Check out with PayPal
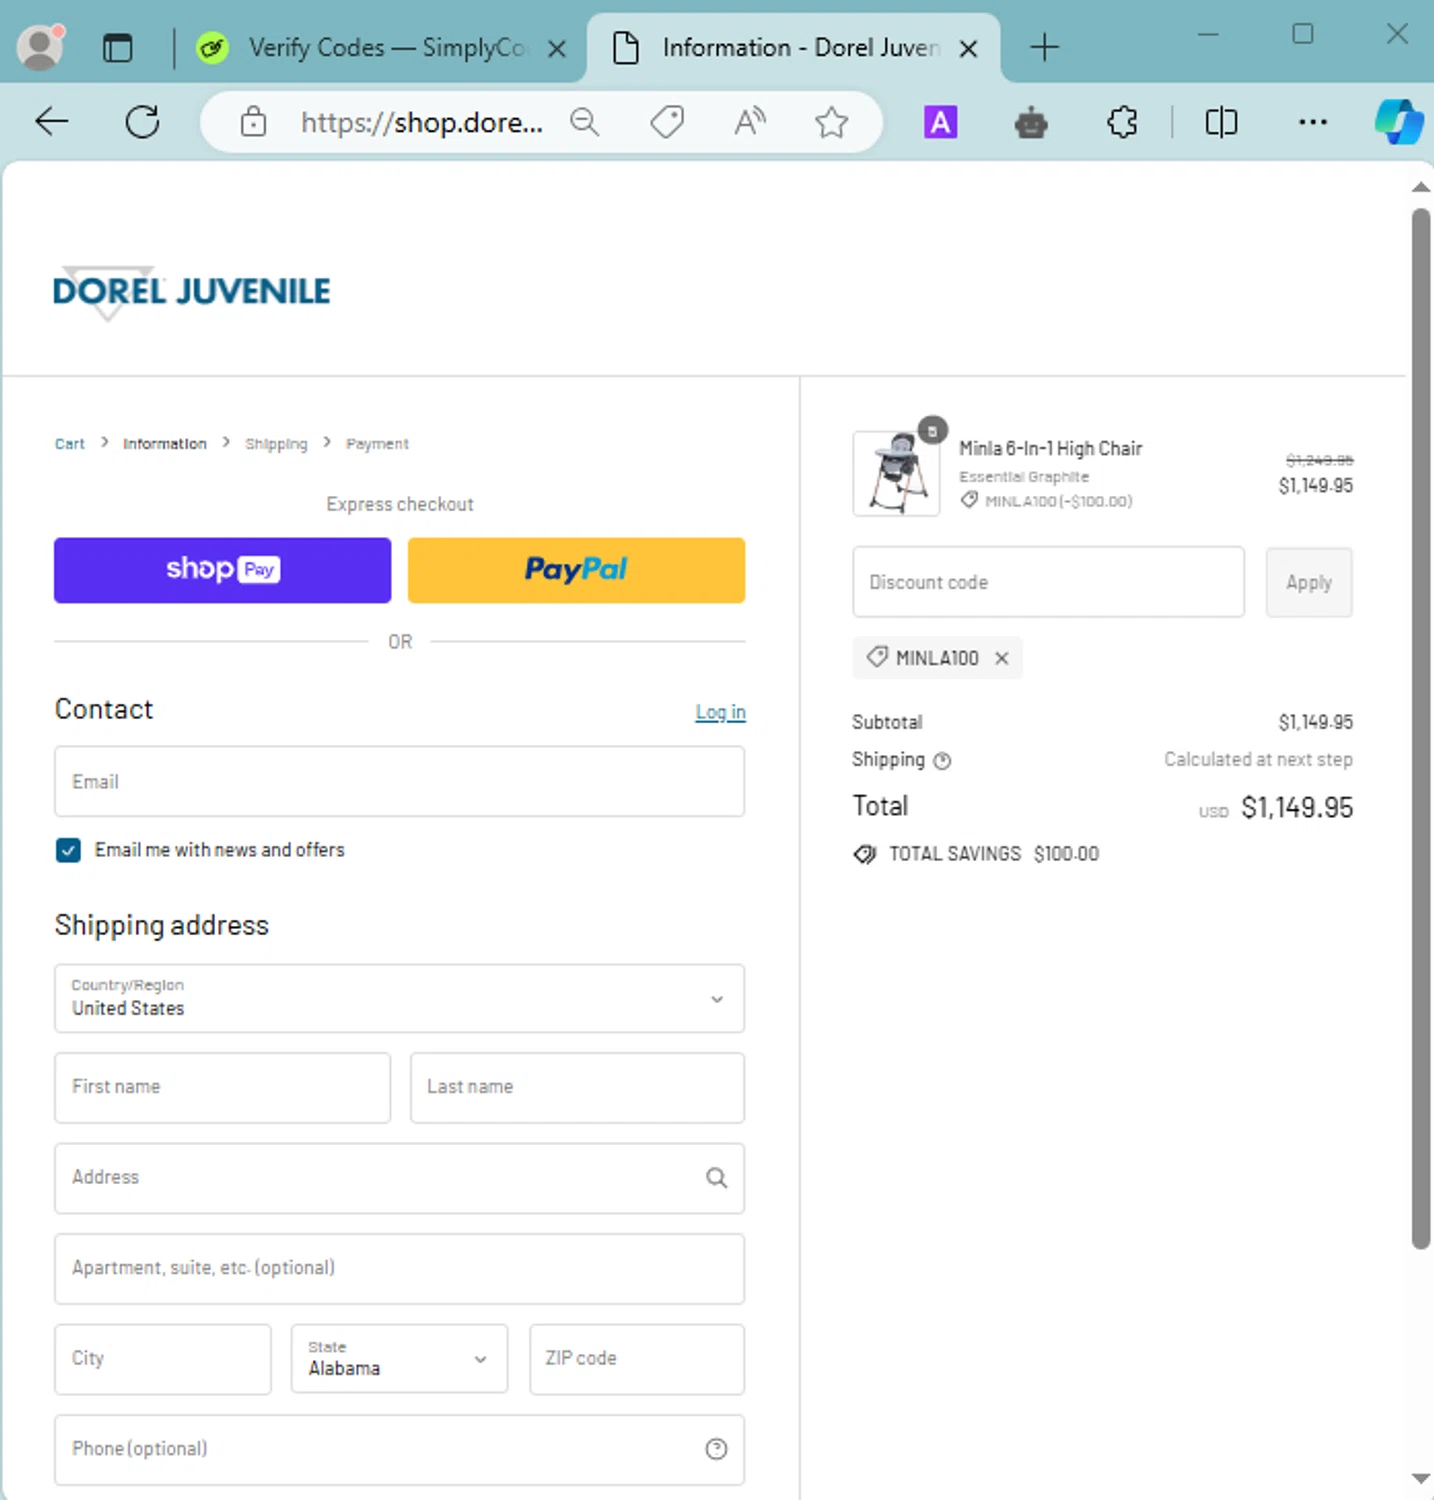 tap(576, 570)
